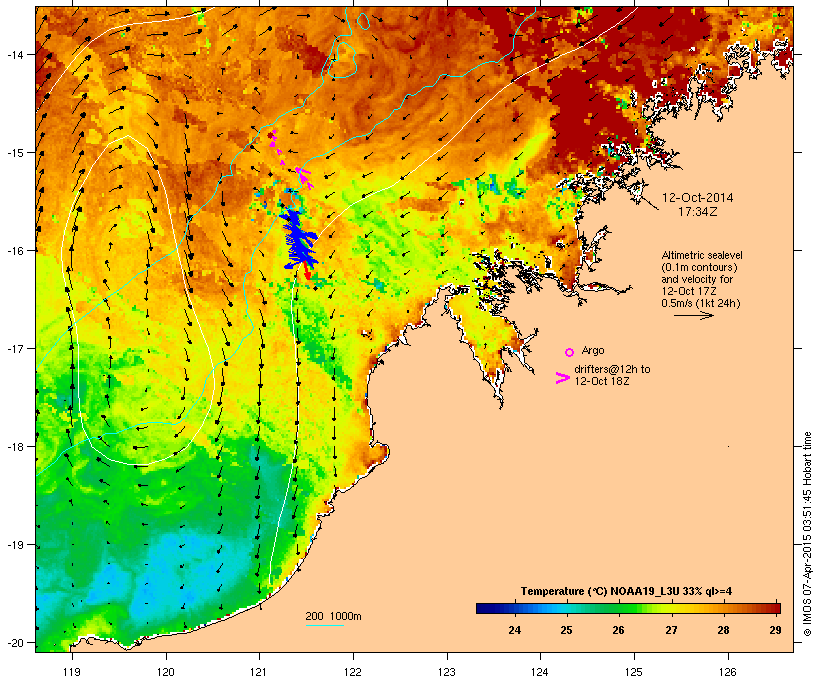Click the latitude axis label '-14'
The height and width of the screenshot is (680, 820).
(x=14, y=54)
